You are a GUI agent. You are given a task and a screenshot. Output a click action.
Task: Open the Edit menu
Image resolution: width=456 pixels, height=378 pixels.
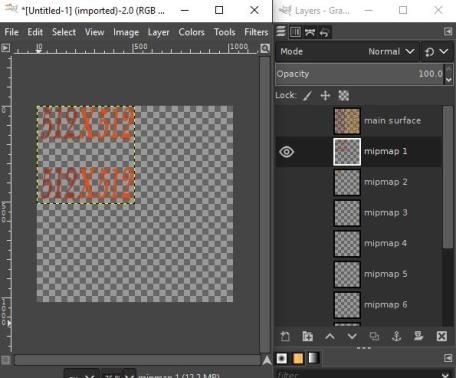pyautogui.click(x=35, y=32)
